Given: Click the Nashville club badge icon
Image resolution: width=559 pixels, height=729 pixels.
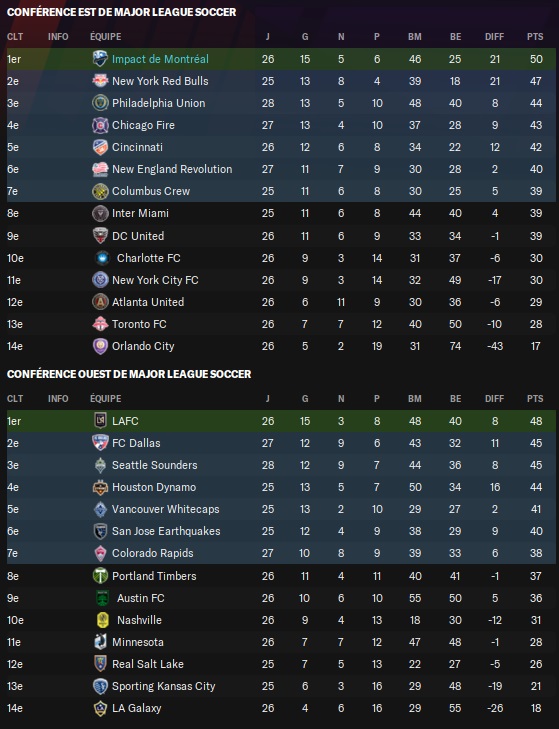Looking at the screenshot, I should point(102,620).
